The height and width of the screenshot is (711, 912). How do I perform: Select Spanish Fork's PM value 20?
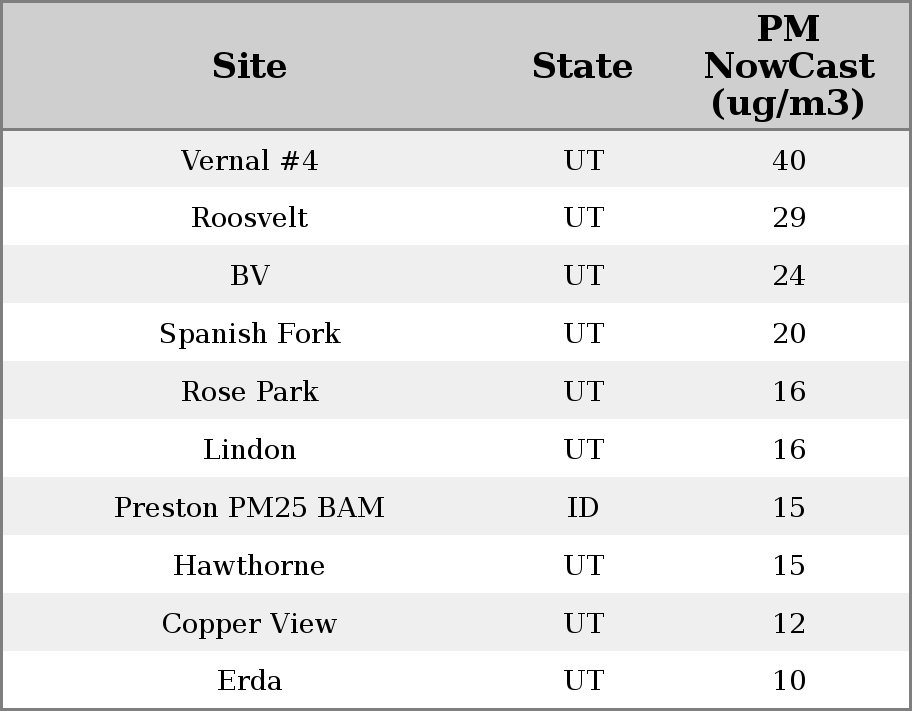click(x=788, y=334)
